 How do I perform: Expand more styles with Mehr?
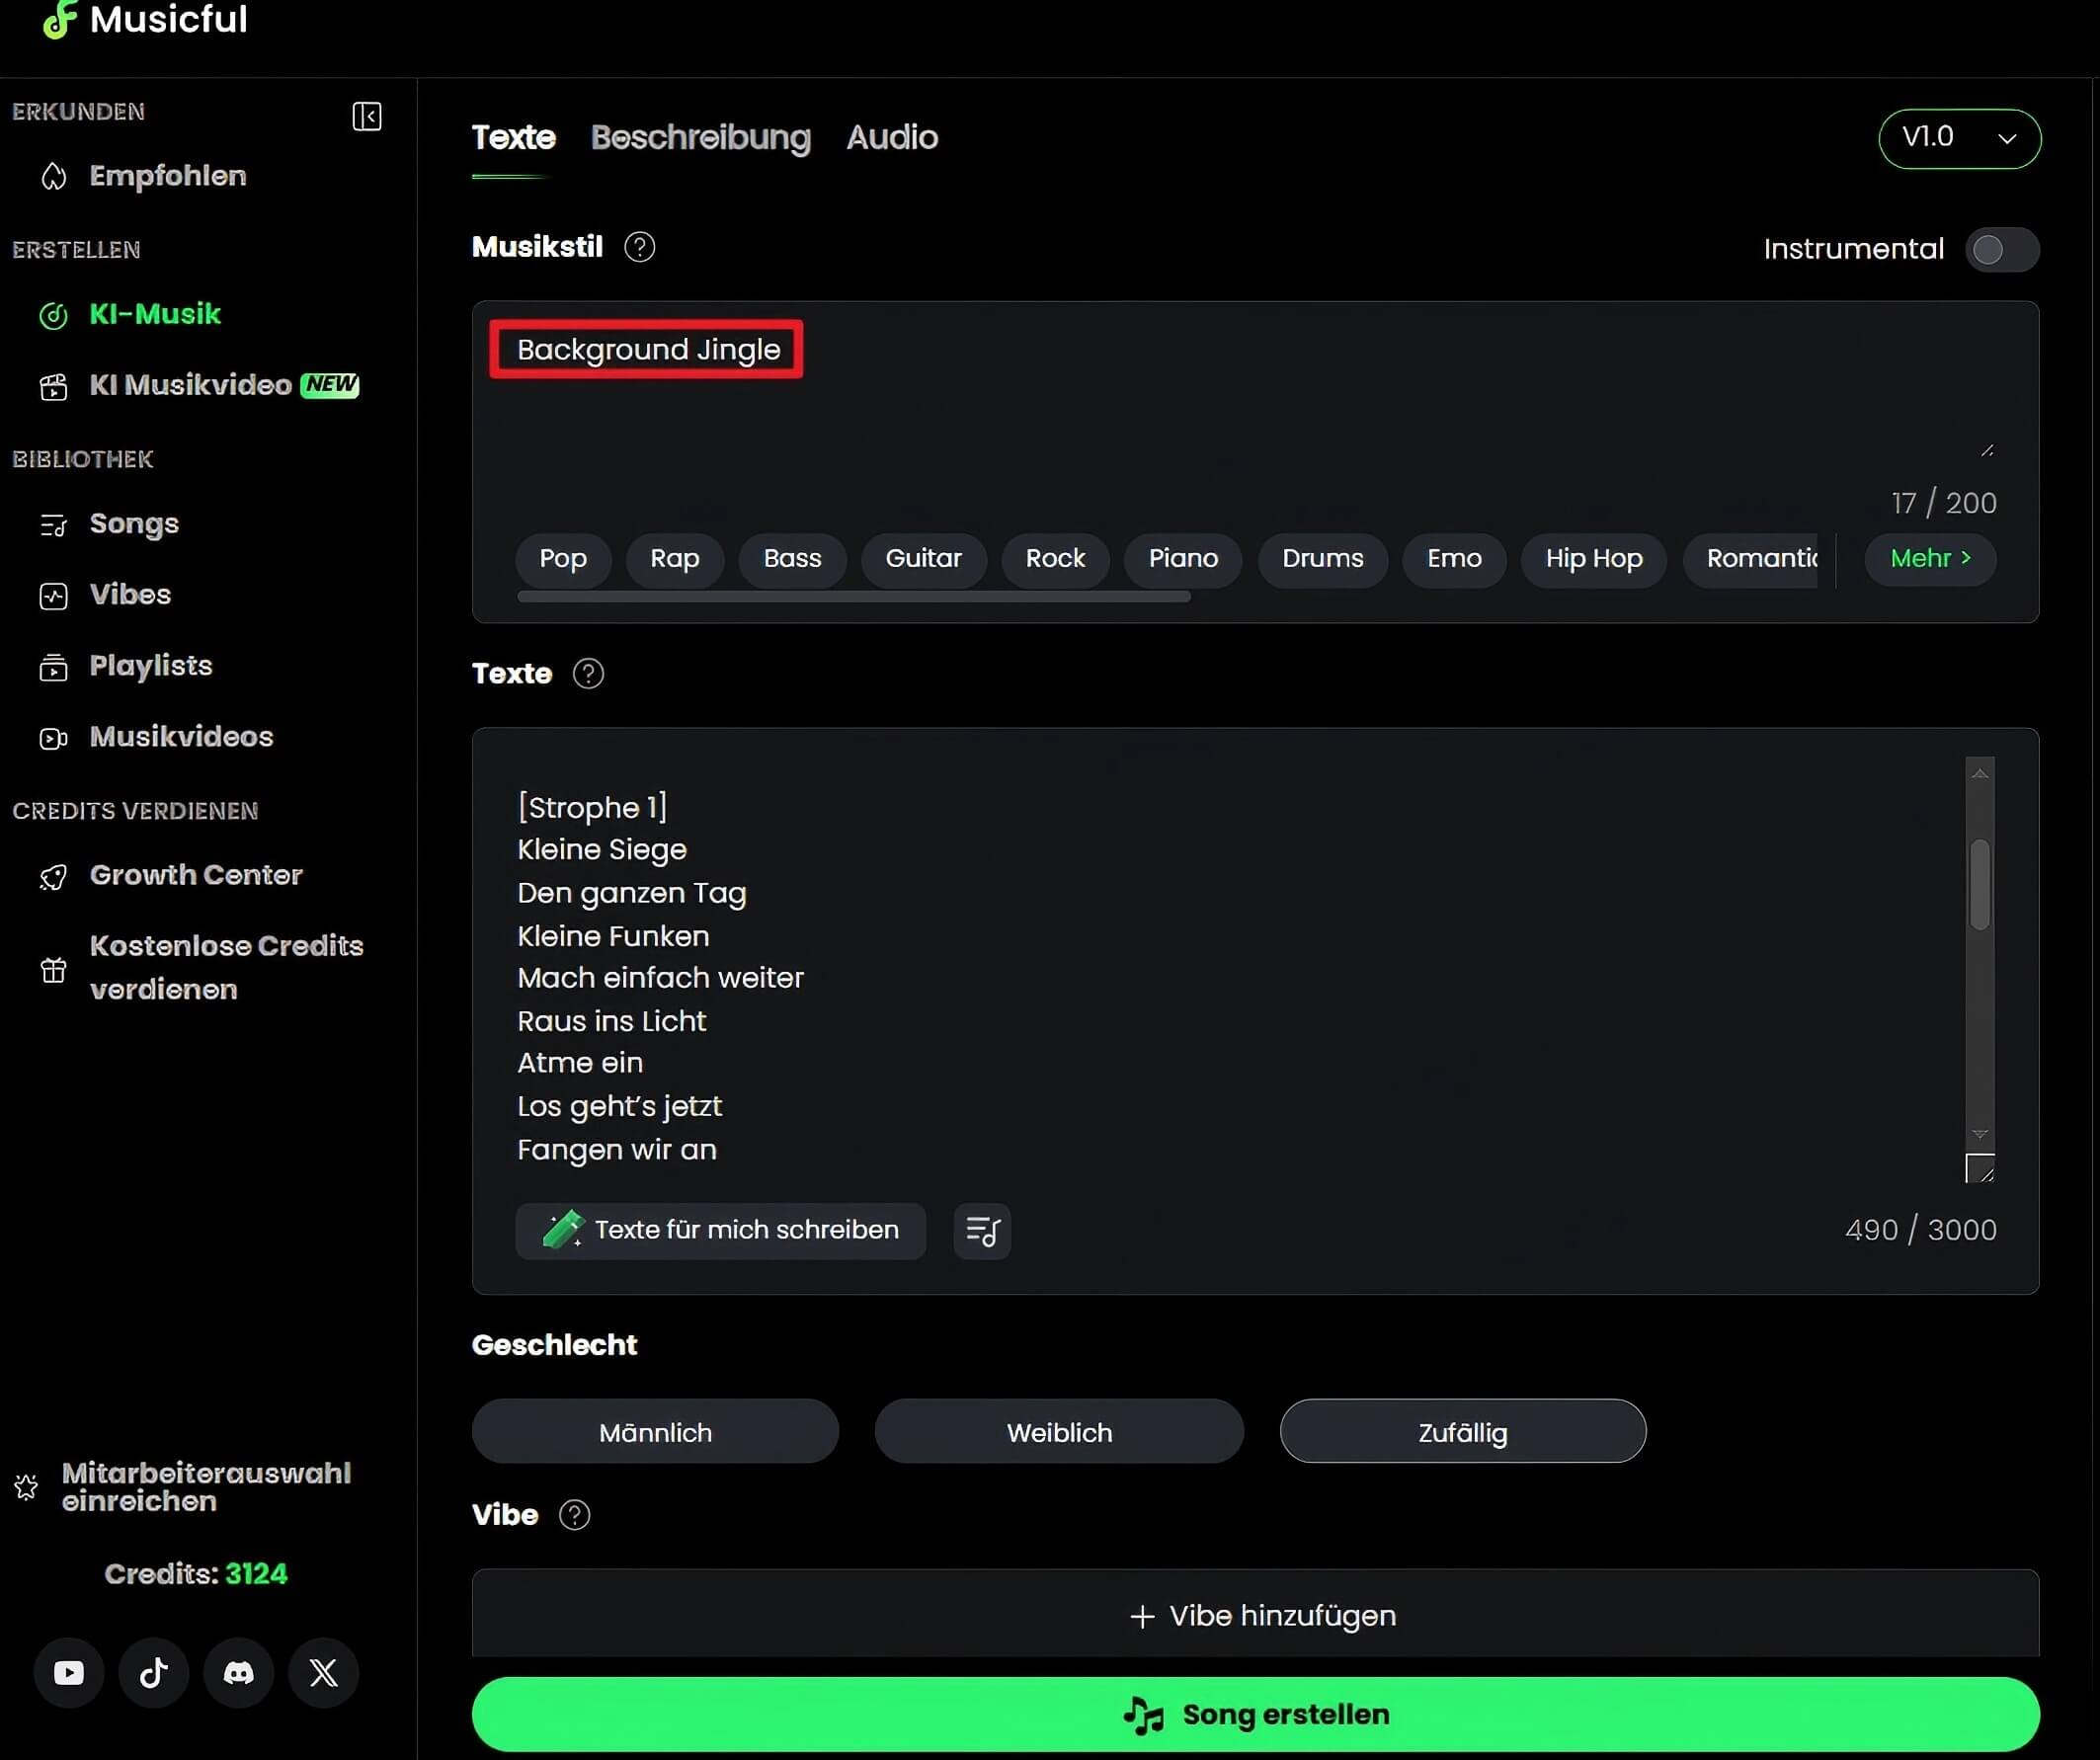pyautogui.click(x=1930, y=558)
